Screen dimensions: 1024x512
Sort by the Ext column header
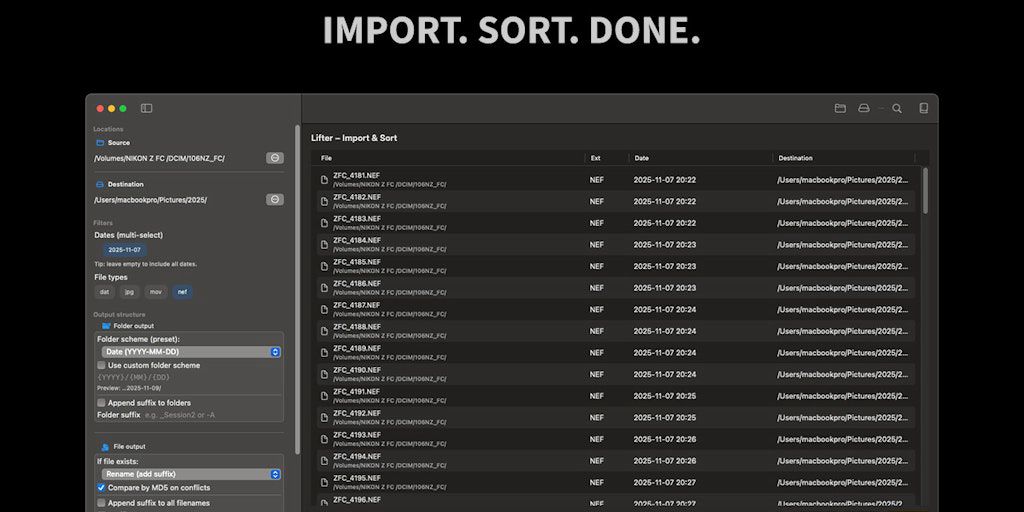click(x=596, y=158)
